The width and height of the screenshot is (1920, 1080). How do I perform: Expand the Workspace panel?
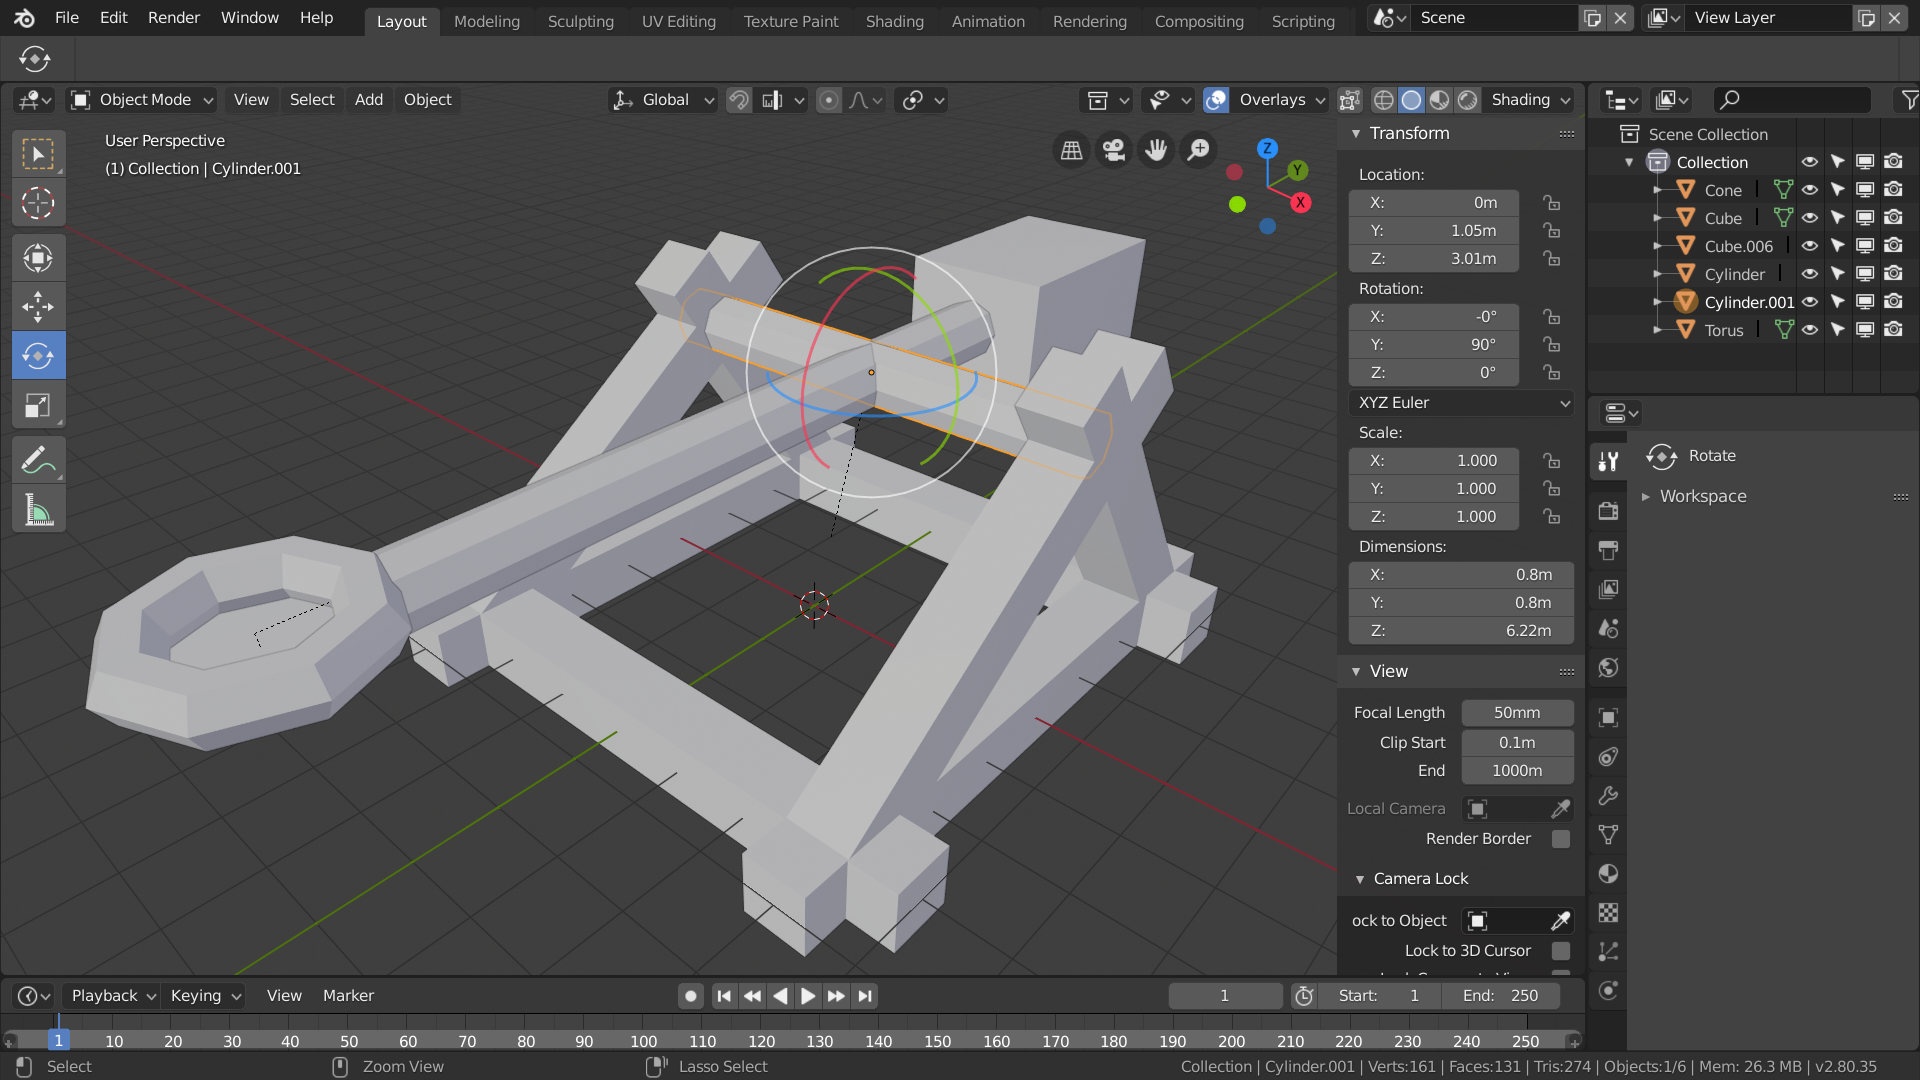point(1646,497)
